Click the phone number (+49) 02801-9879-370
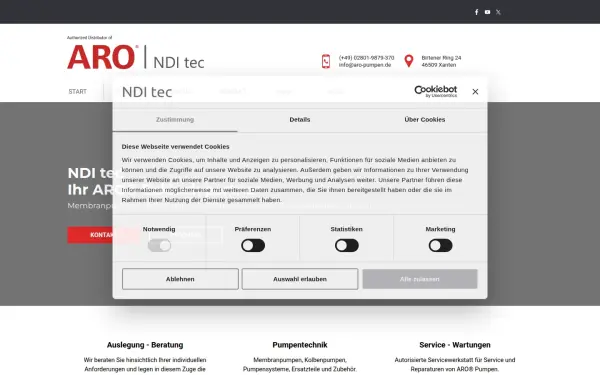Screen dimensions: 600x375 366,58
